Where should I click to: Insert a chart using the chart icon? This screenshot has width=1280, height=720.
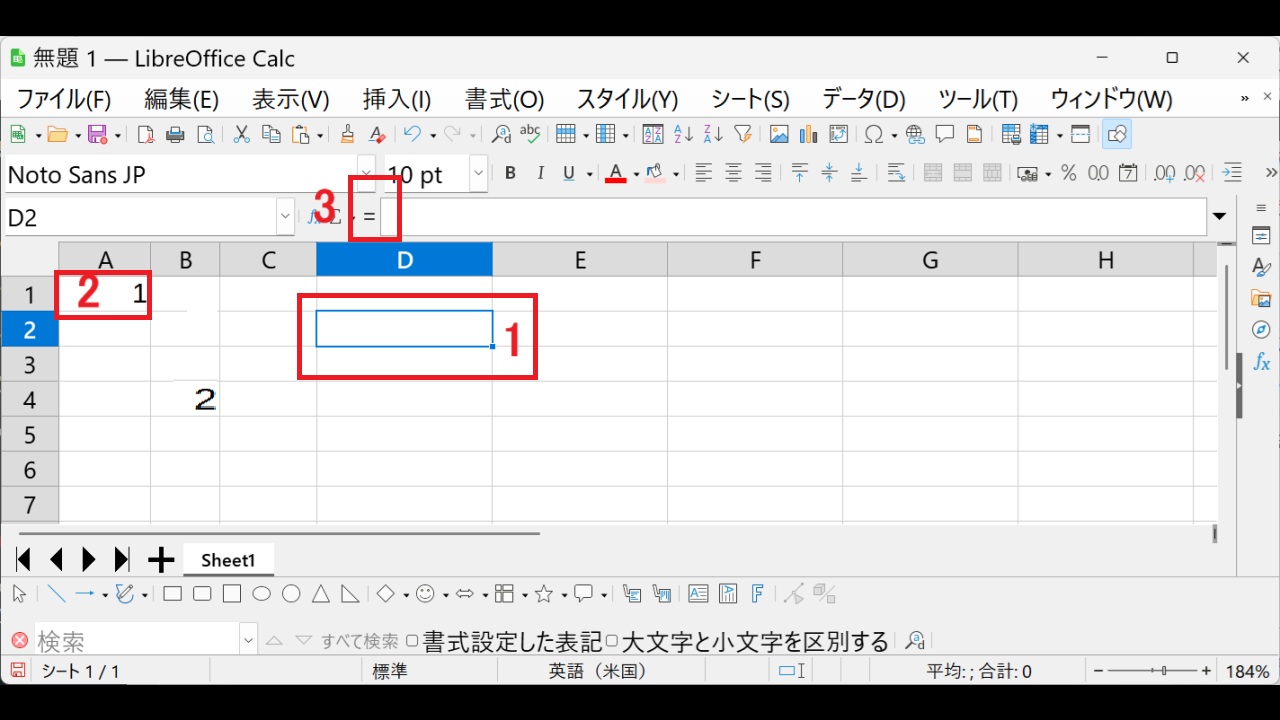click(x=808, y=133)
